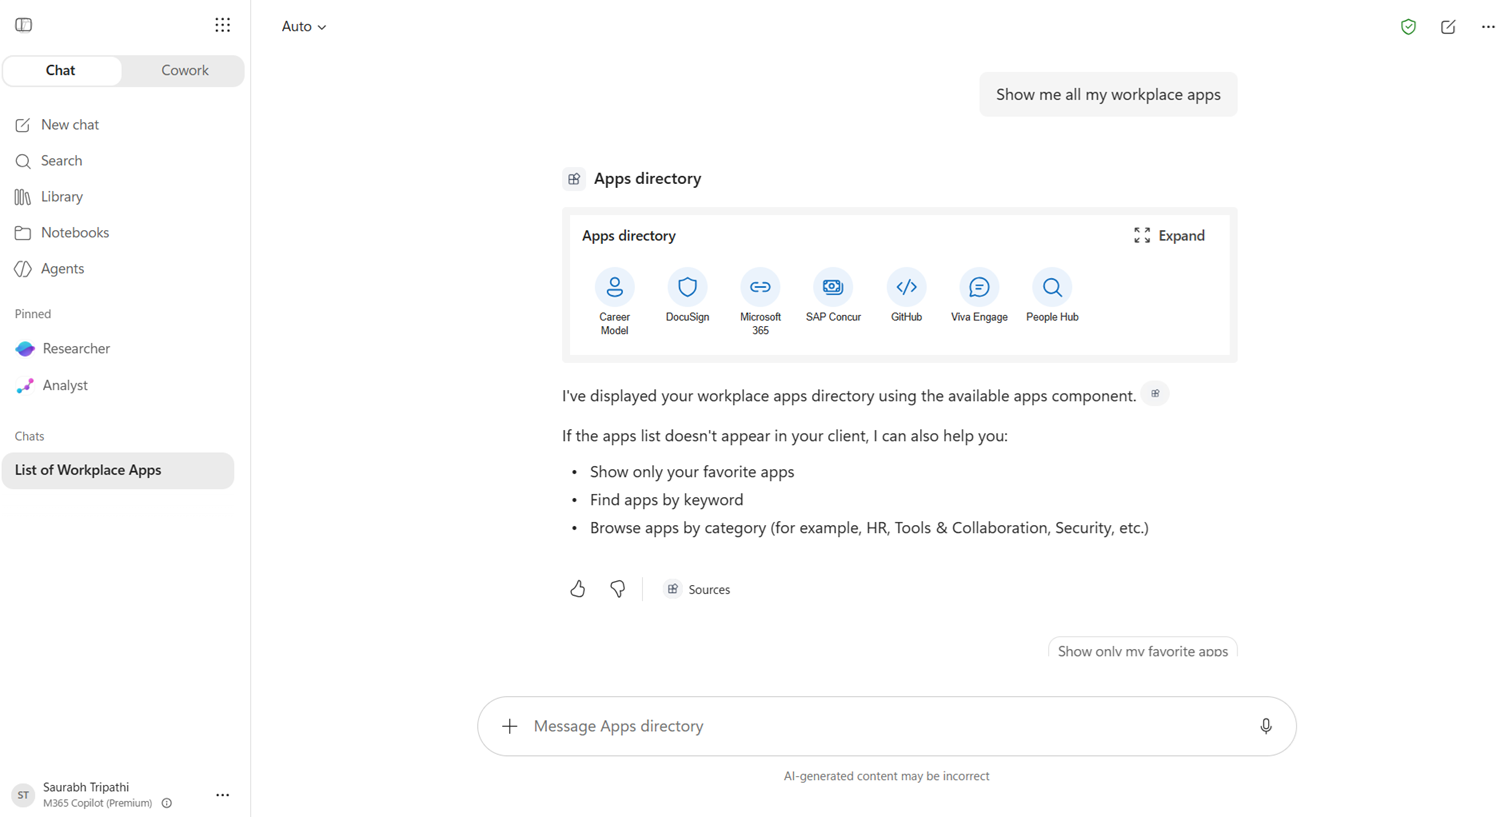Launch the DocuSign app
Image resolution: width=1512 pixels, height=817 pixels.
point(687,296)
